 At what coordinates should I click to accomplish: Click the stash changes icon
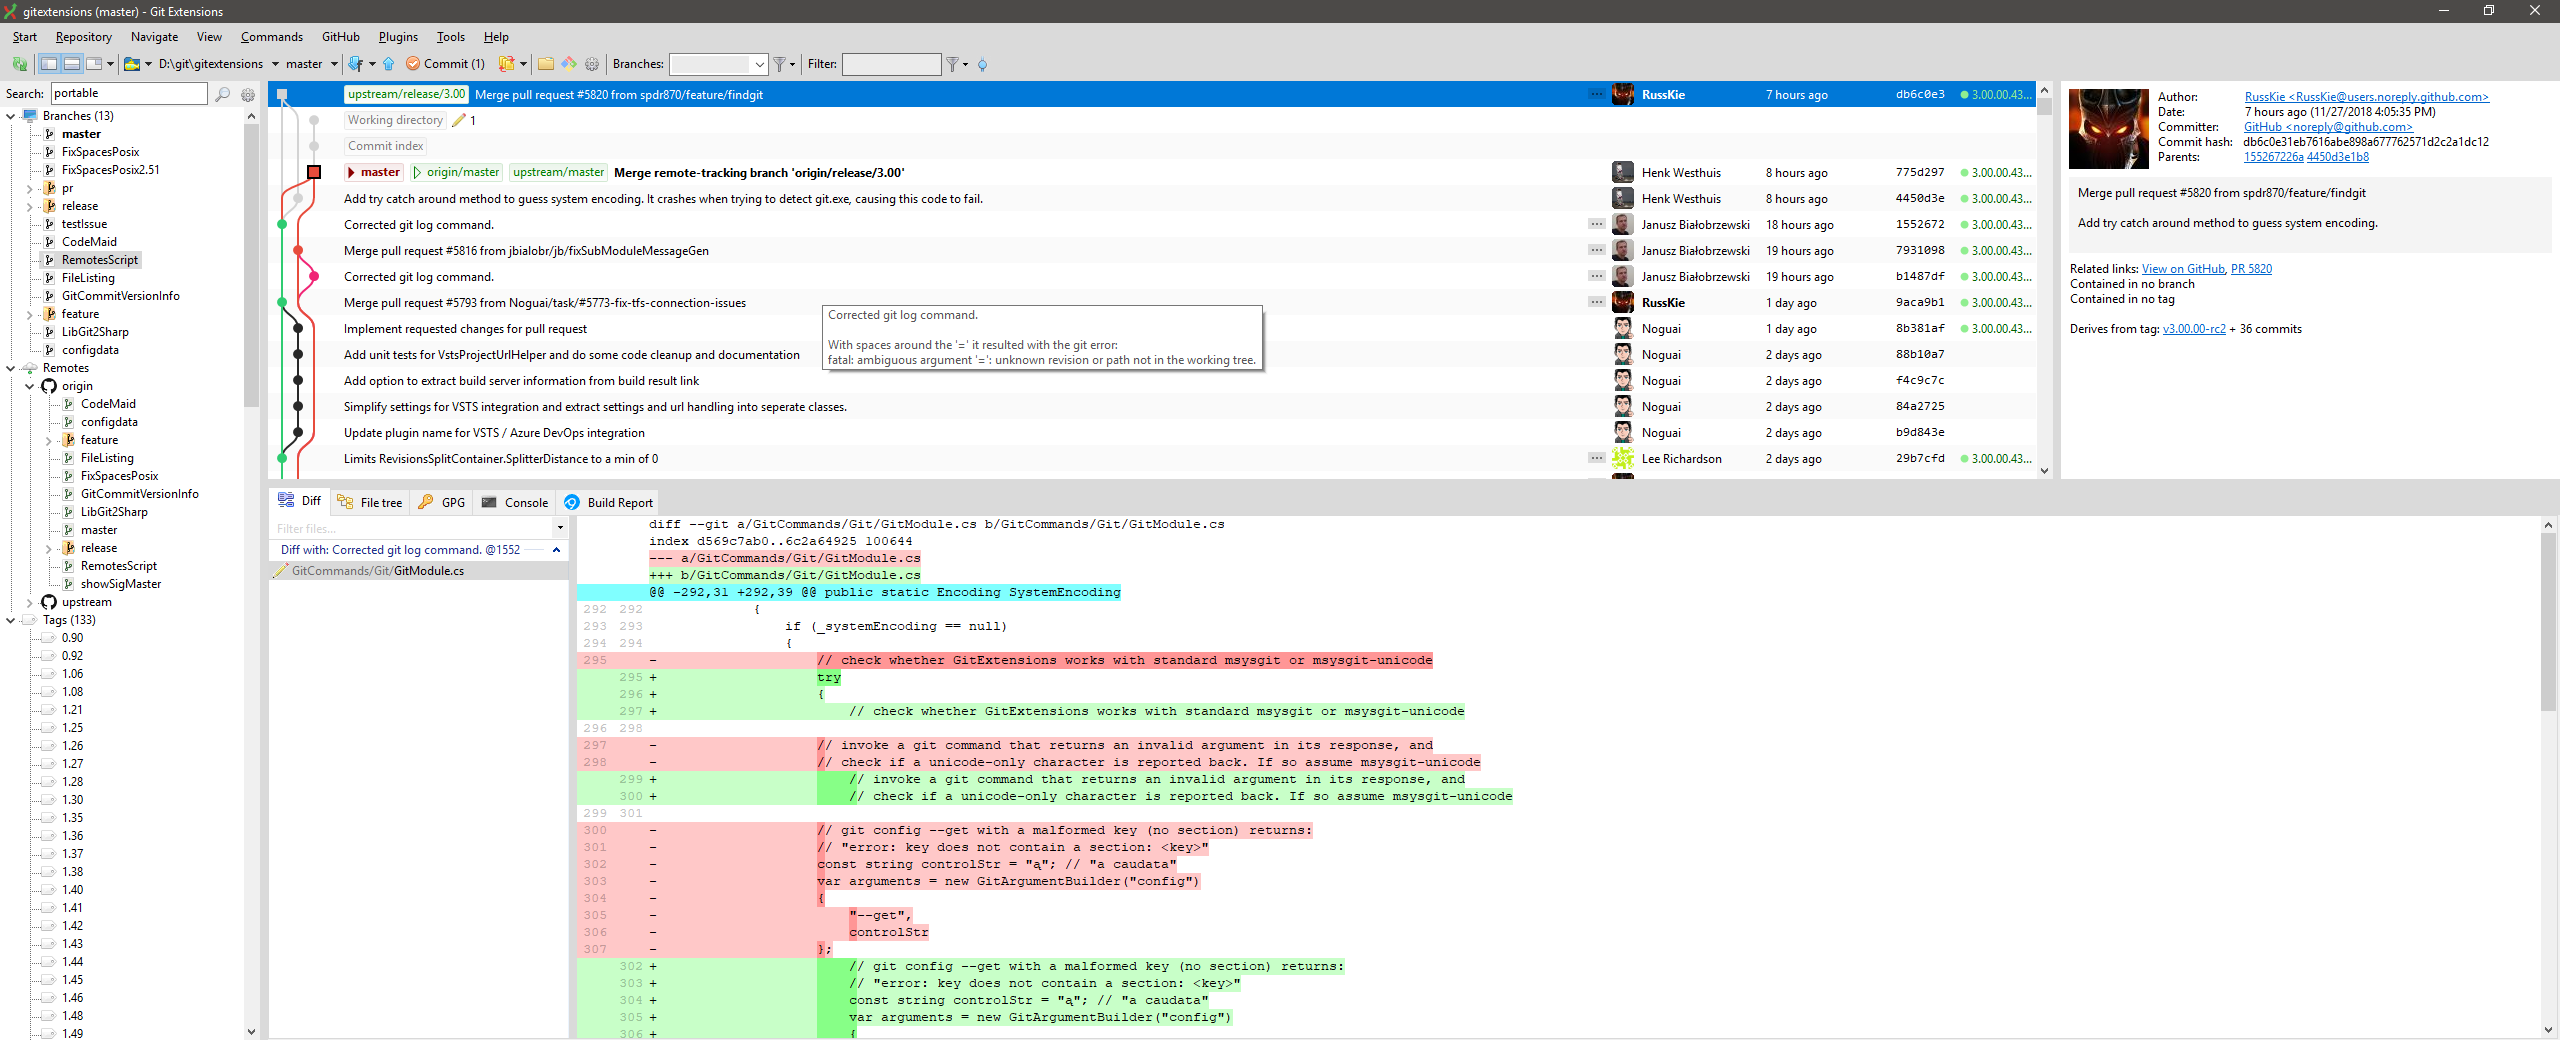tap(507, 64)
